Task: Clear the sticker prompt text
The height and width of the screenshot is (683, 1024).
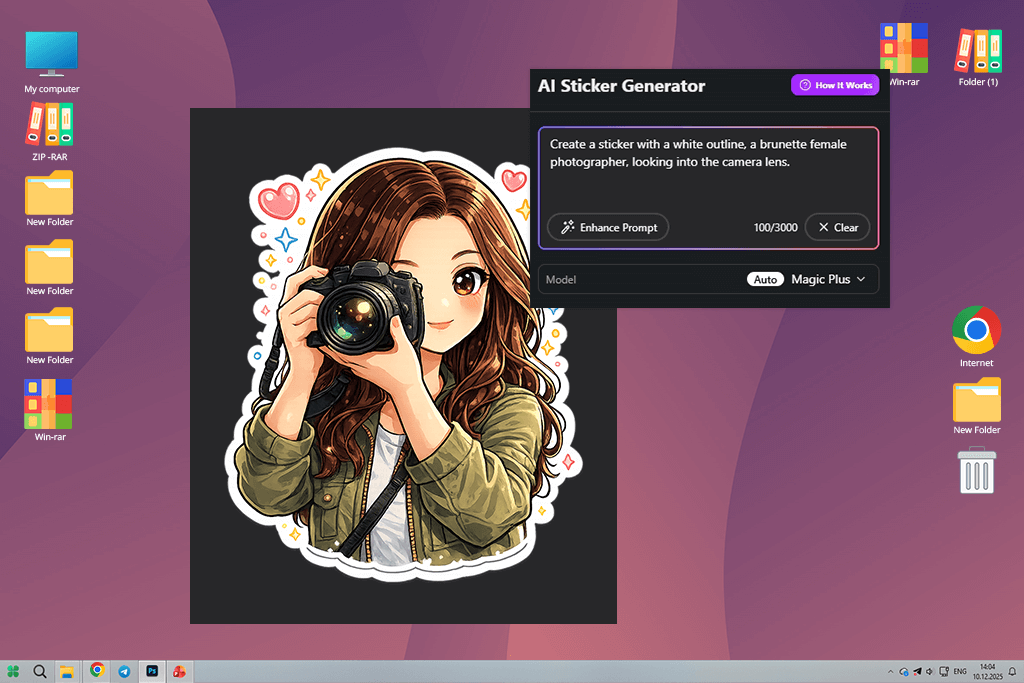Action: [838, 227]
